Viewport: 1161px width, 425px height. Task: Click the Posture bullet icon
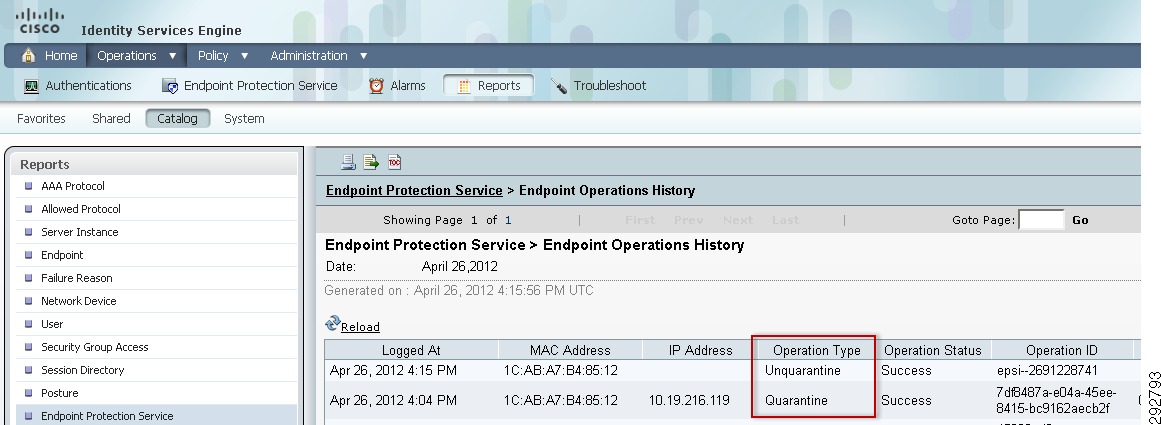(x=29, y=392)
